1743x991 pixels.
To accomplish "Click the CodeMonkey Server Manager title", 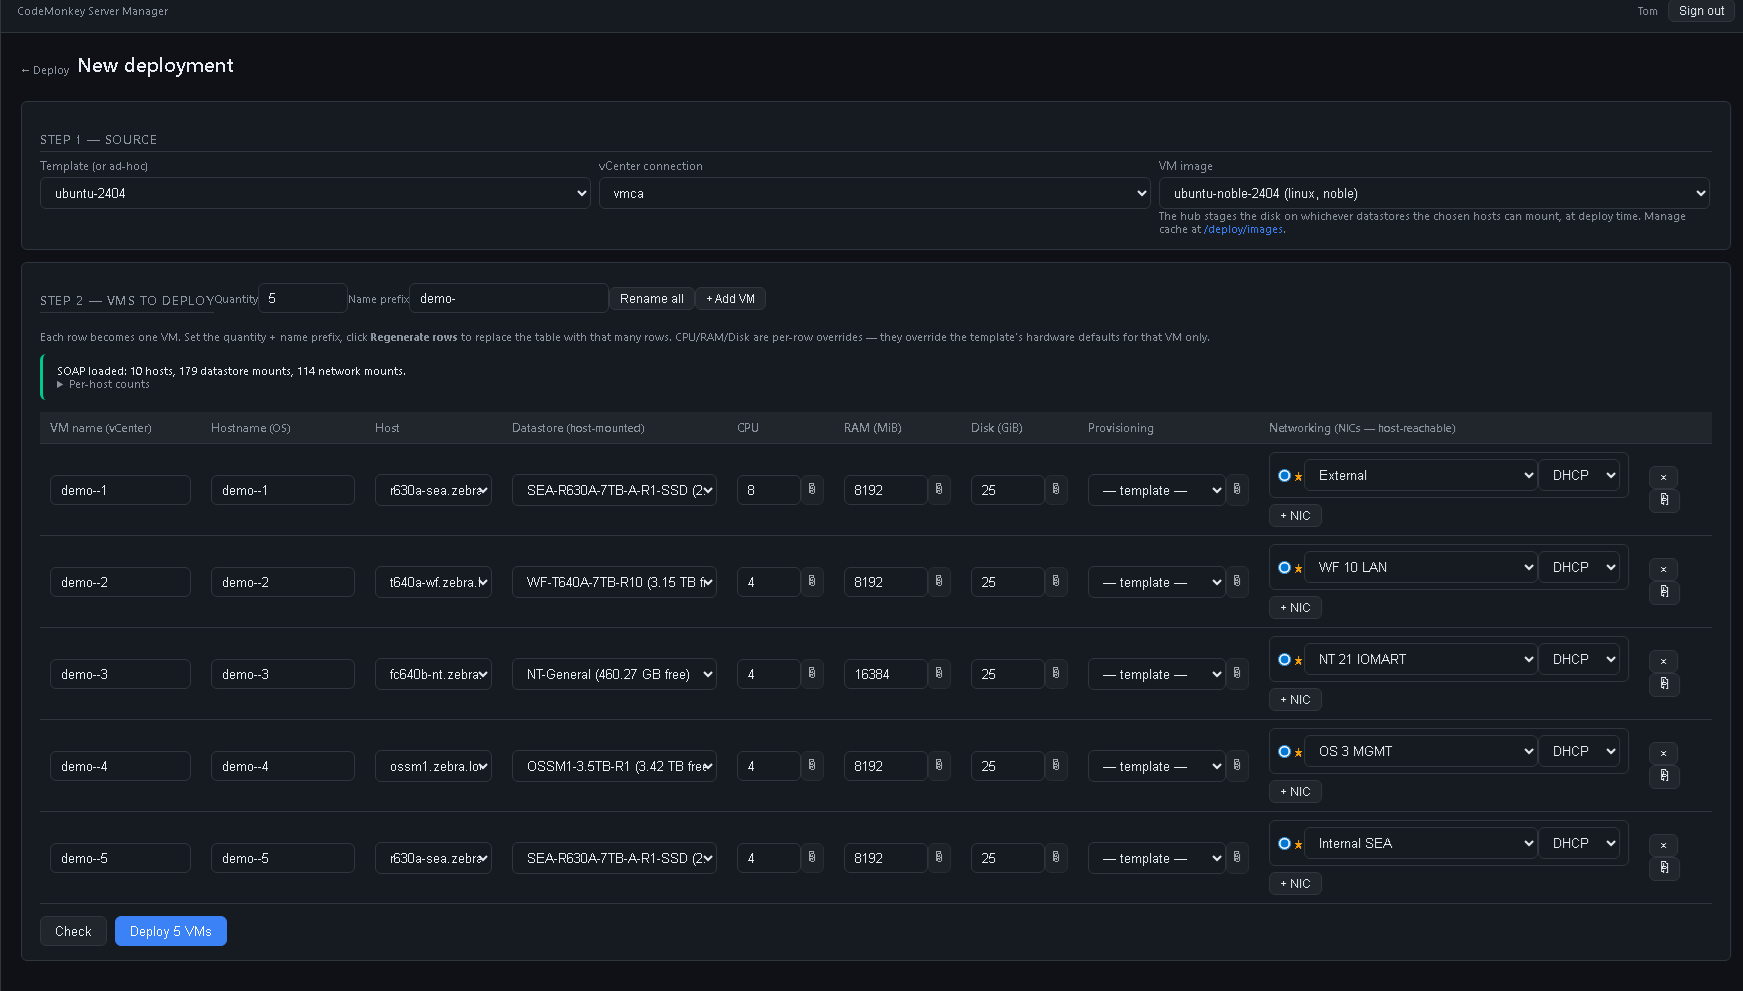I will pyautogui.click(x=93, y=12).
